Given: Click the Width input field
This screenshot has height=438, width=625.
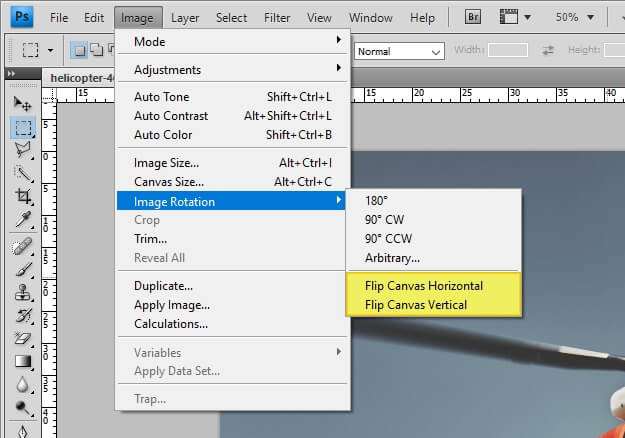Looking at the screenshot, I should pos(508,50).
